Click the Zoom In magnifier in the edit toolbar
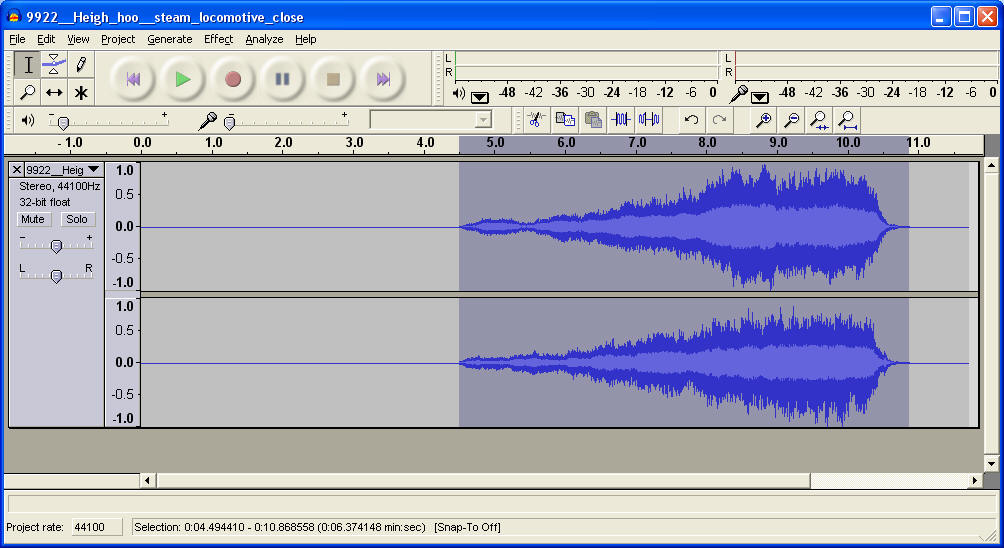Screen dimensions: 1004x548 pos(763,120)
